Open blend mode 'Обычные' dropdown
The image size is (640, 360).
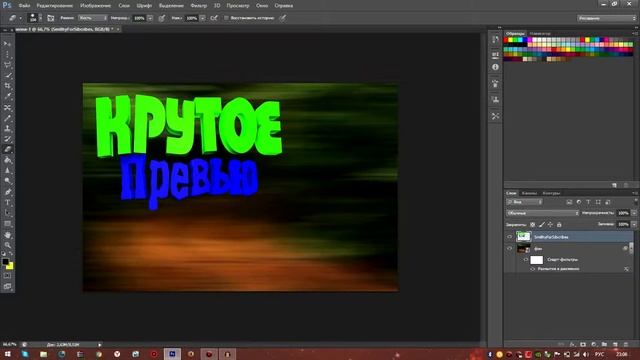point(542,213)
